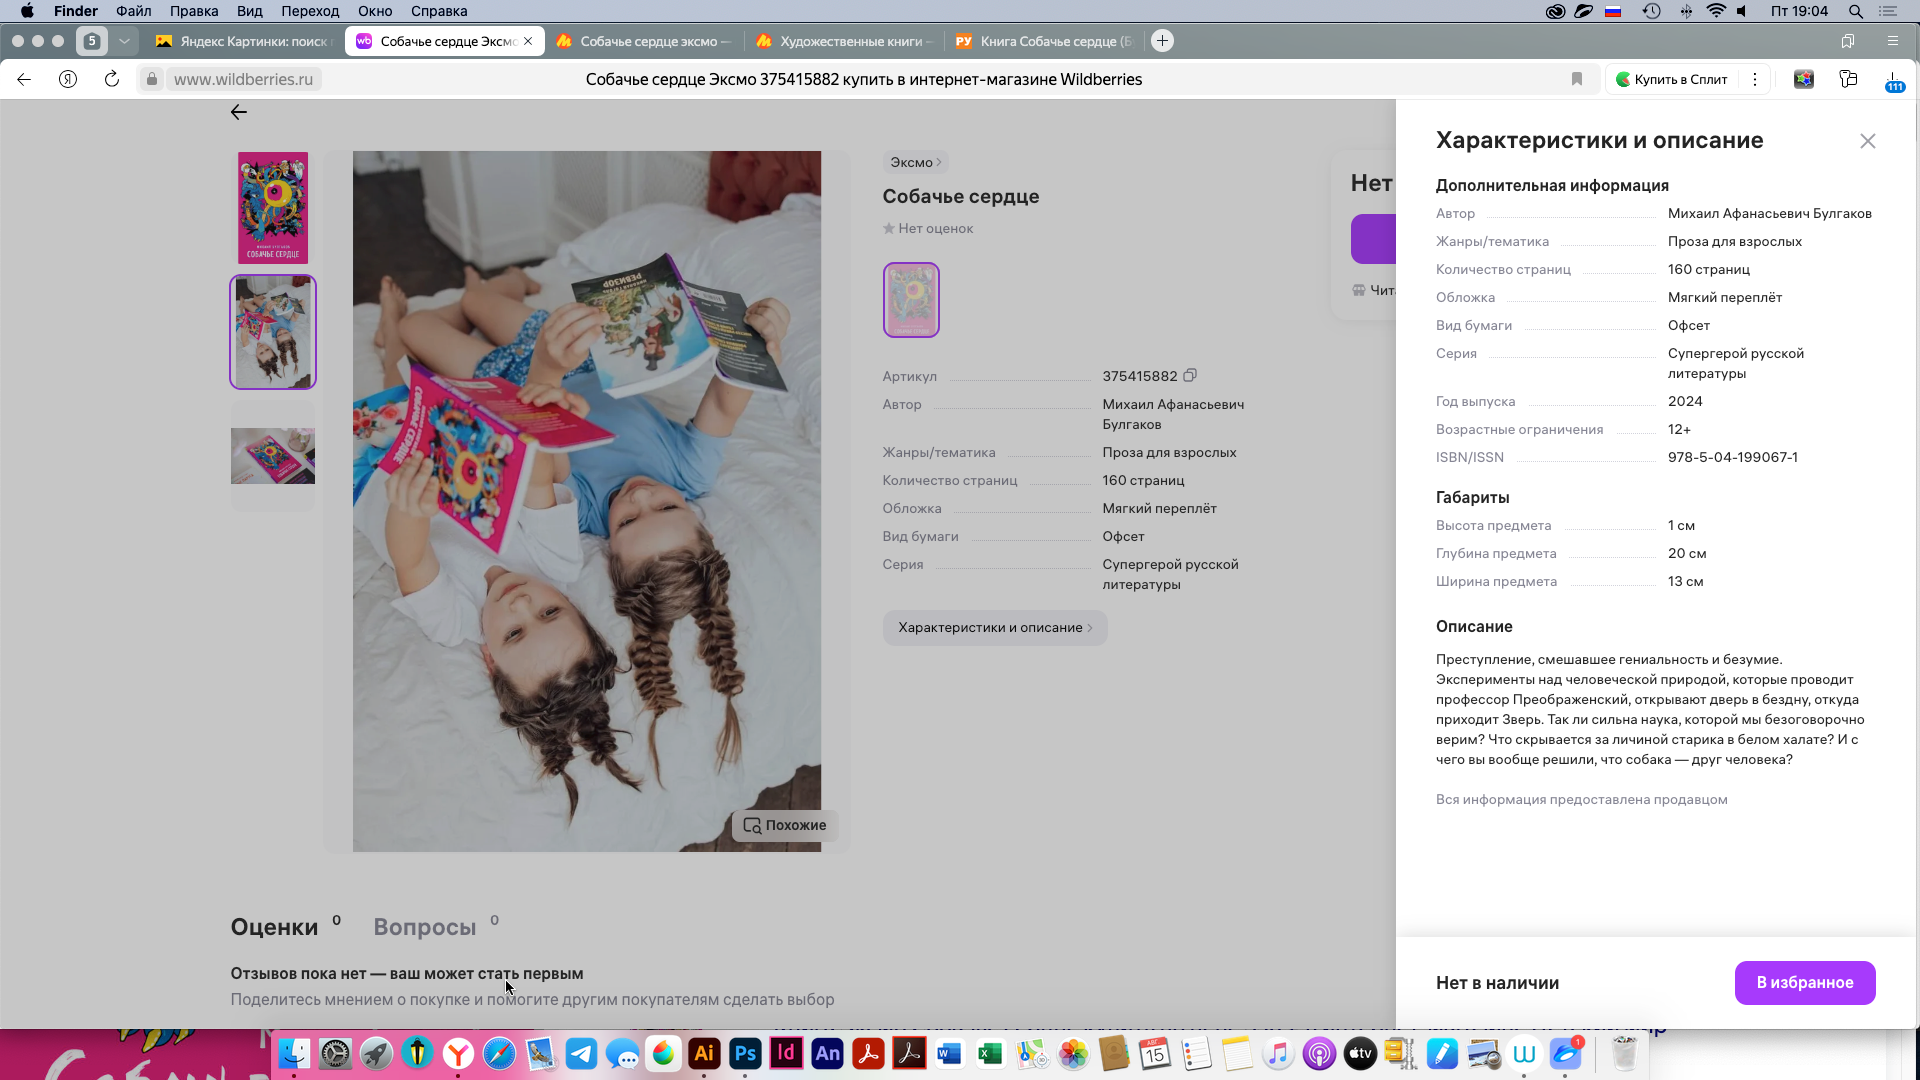The width and height of the screenshot is (1920, 1080).
Task: Select the book cover thumbnail
Action: pos(273,208)
